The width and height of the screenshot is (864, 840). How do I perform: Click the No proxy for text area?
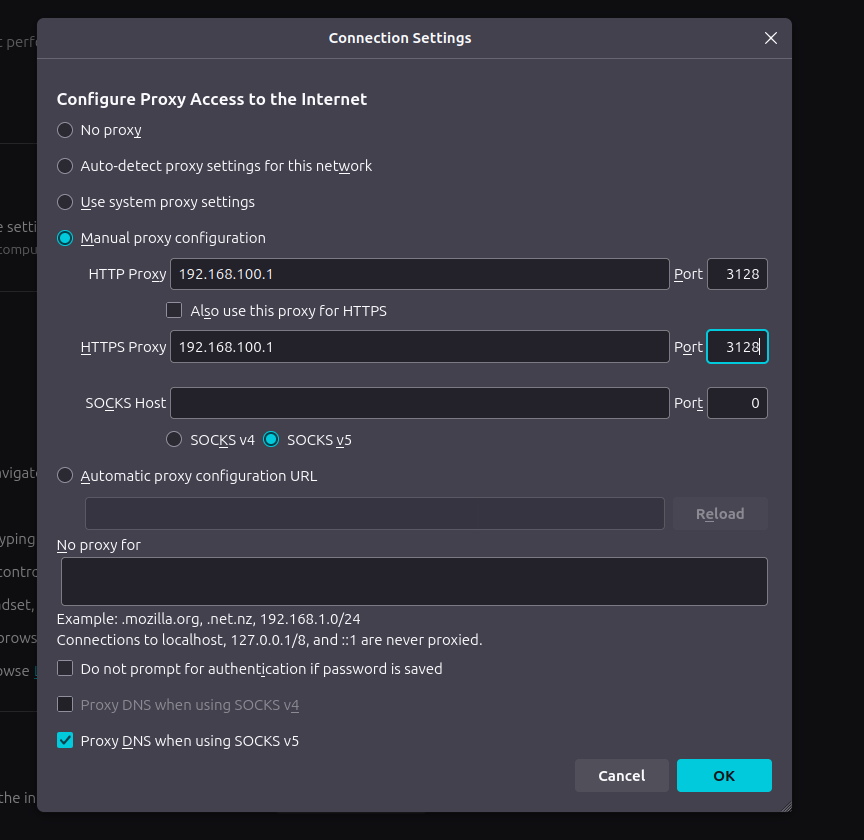[414, 581]
